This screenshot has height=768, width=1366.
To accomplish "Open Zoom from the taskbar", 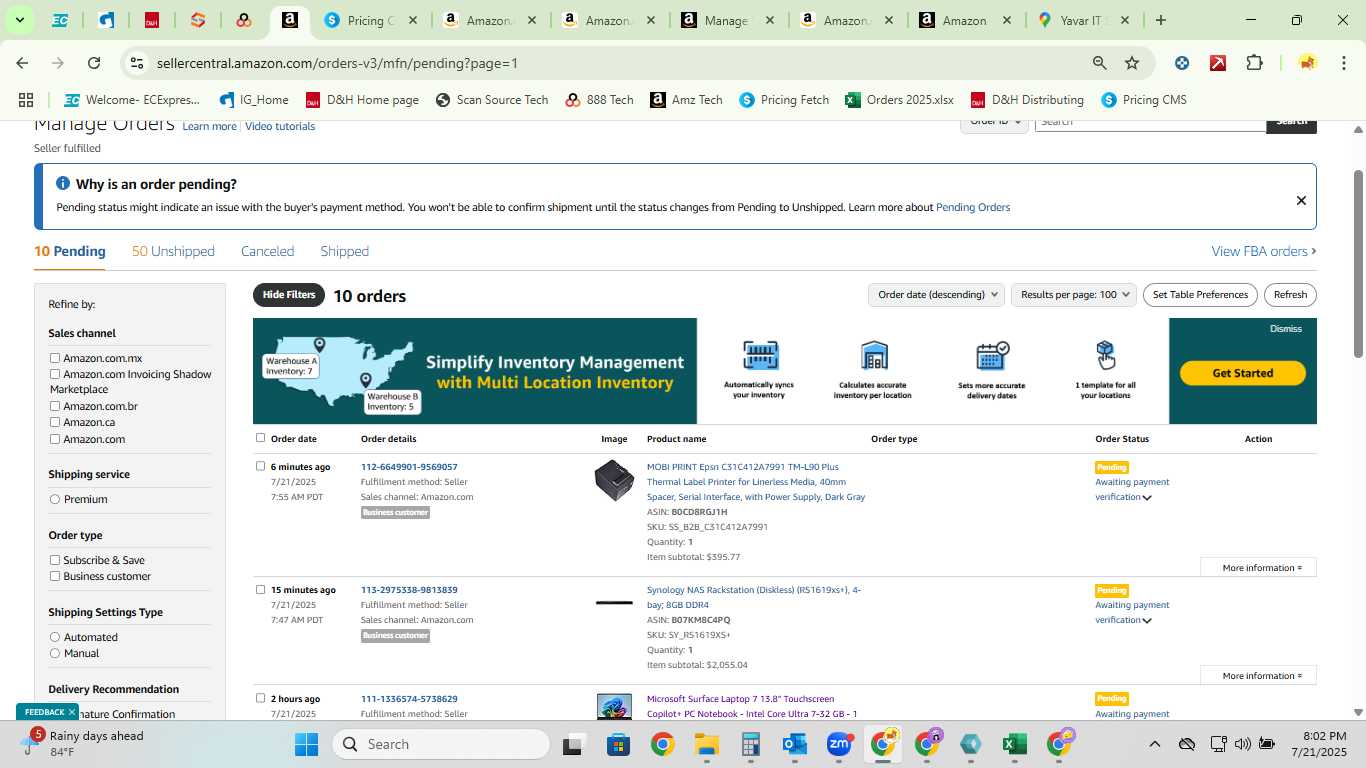I will [x=839, y=744].
